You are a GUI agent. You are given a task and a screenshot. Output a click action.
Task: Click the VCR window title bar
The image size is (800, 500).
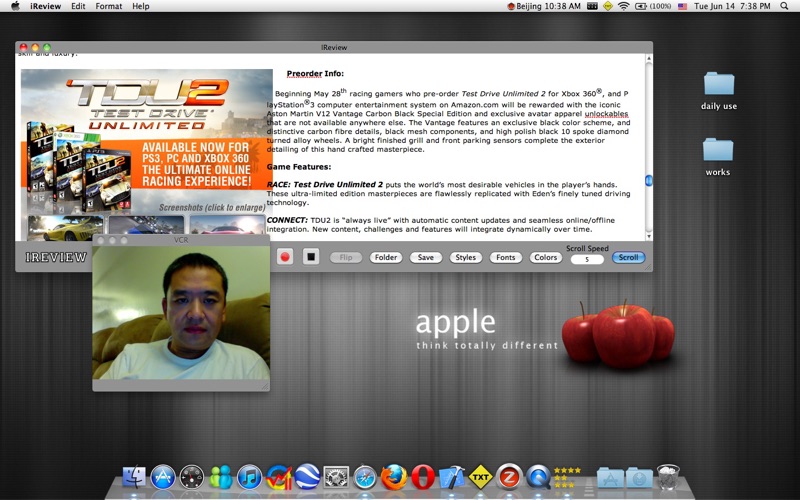click(x=181, y=240)
